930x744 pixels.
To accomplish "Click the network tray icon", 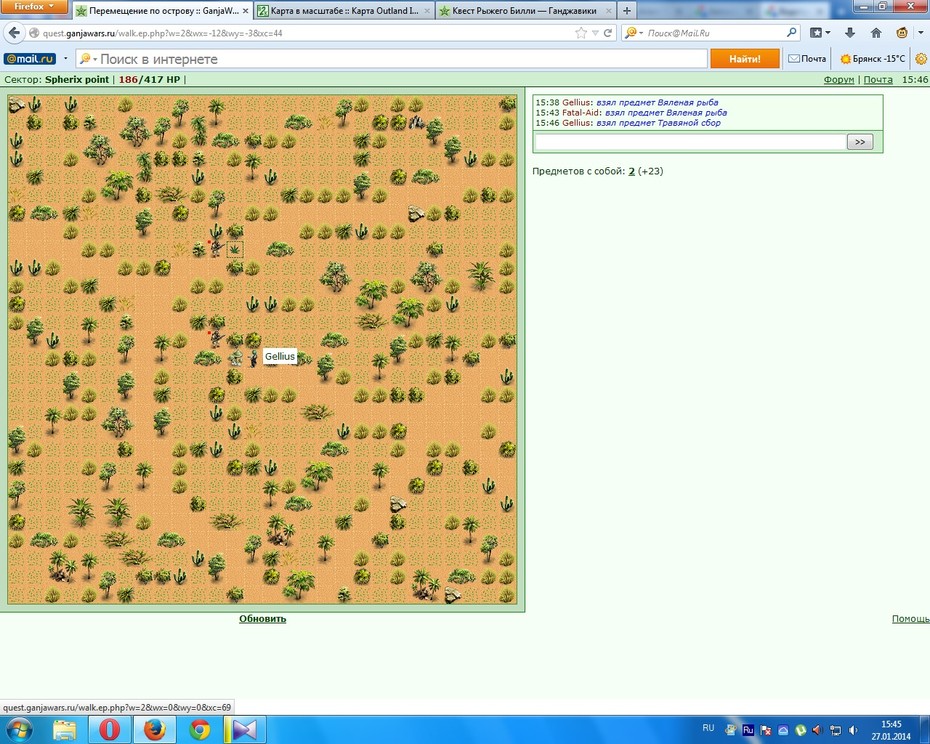I will [x=835, y=730].
